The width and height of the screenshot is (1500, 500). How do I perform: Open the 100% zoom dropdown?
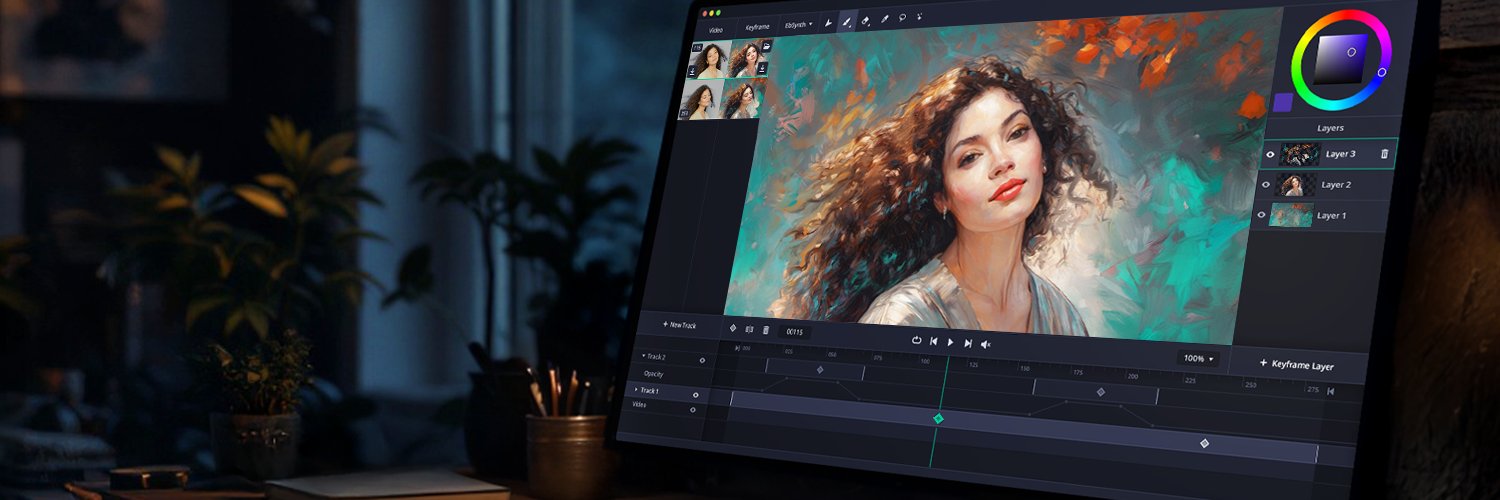(1198, 358)
